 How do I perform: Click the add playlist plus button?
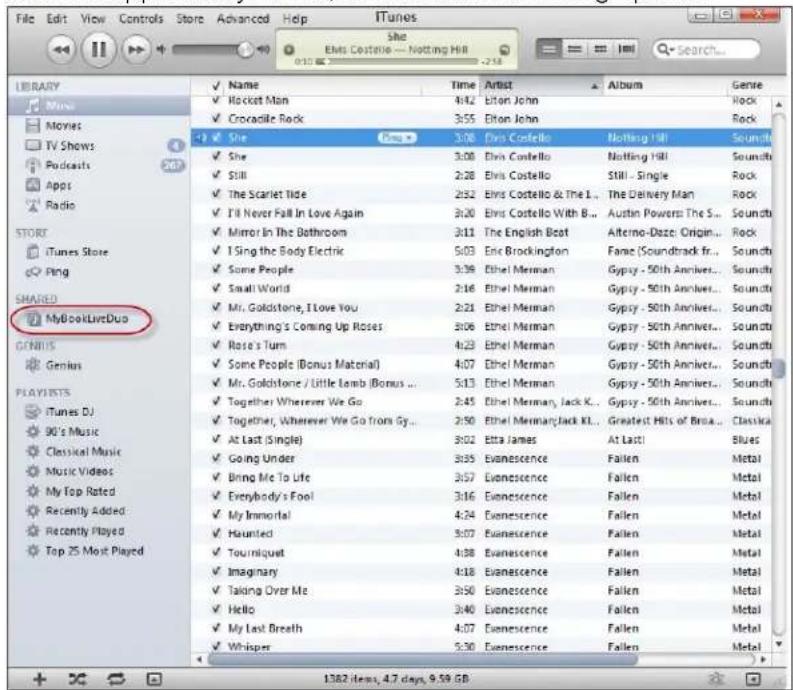39,678
